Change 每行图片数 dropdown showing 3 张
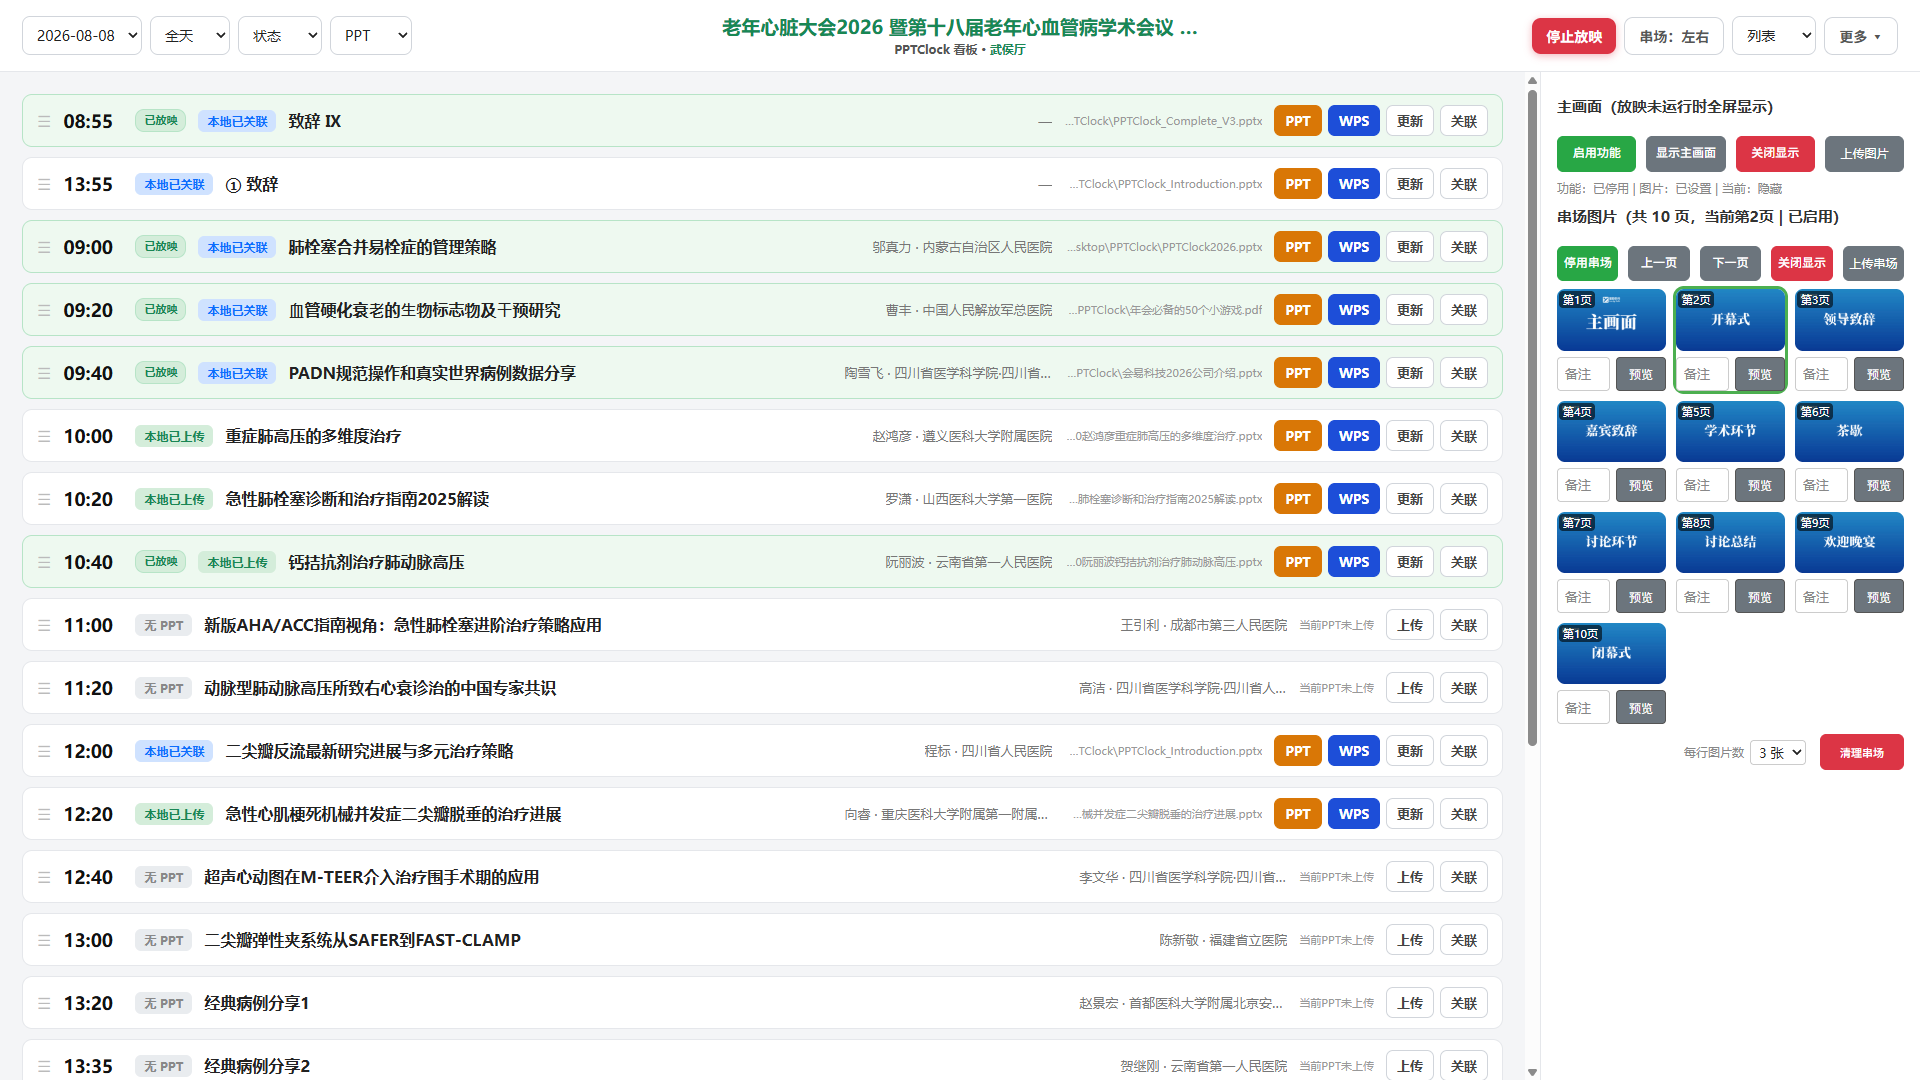 click(1778, 753)
